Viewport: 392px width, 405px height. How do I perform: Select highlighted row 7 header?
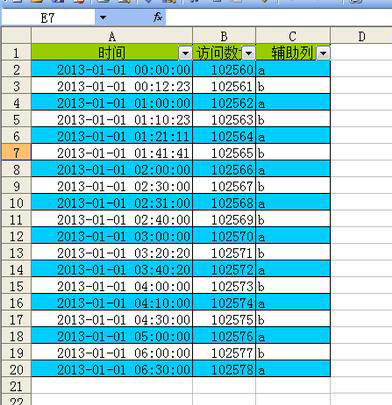point(16,153)
